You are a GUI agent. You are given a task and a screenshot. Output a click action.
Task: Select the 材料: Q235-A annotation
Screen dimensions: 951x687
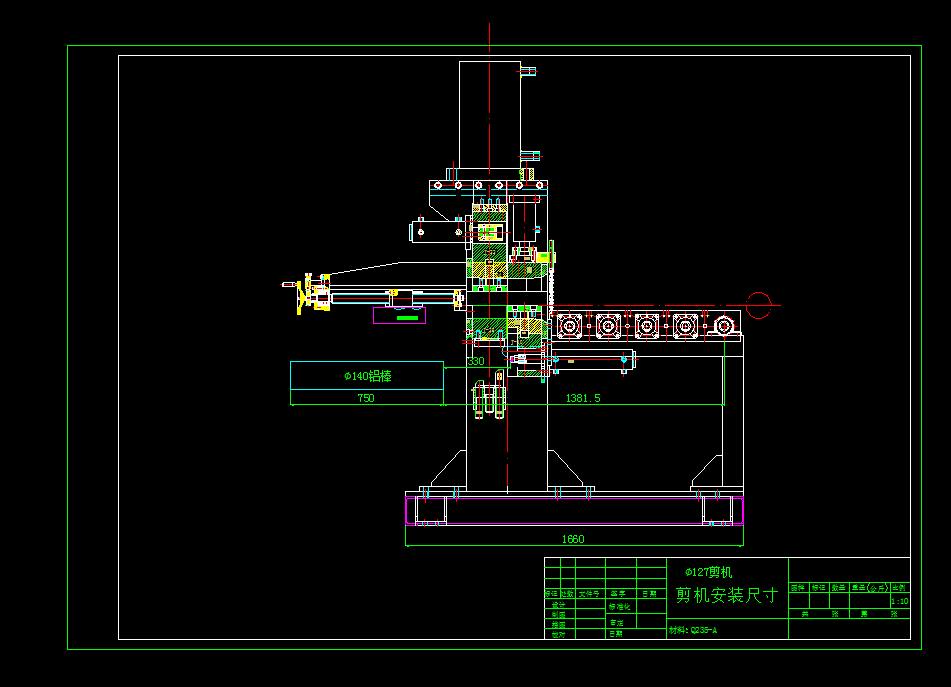coord(691,628)
